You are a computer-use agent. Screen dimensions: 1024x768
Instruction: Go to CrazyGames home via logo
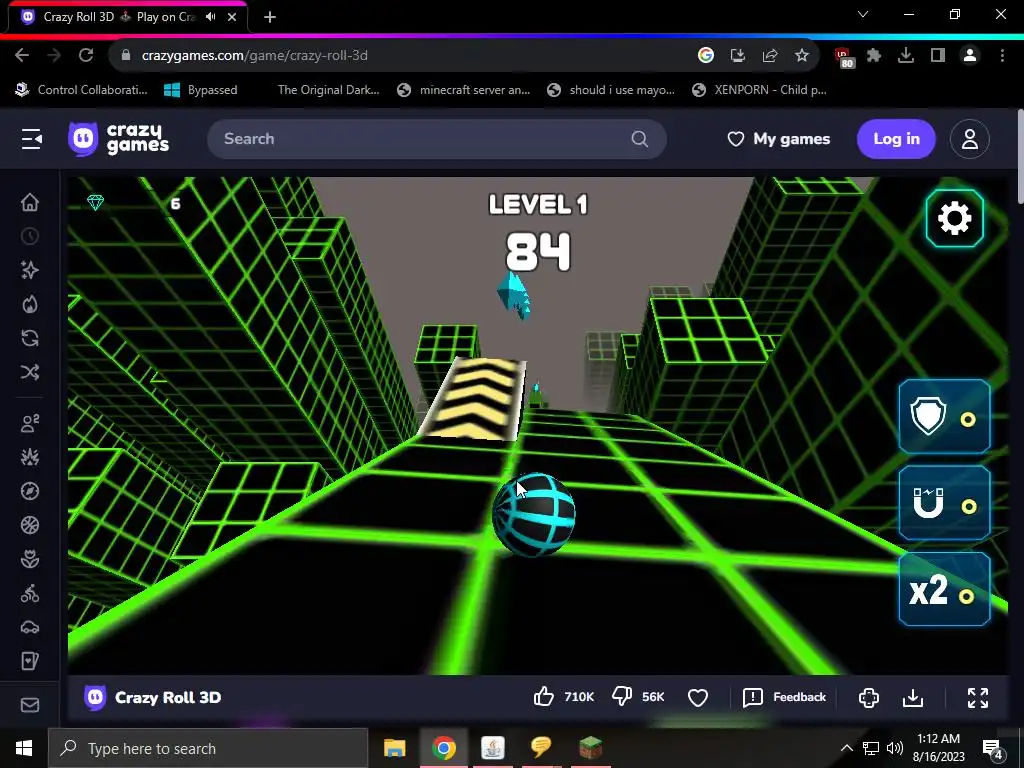pyautogui.click(x=119, y=138)
